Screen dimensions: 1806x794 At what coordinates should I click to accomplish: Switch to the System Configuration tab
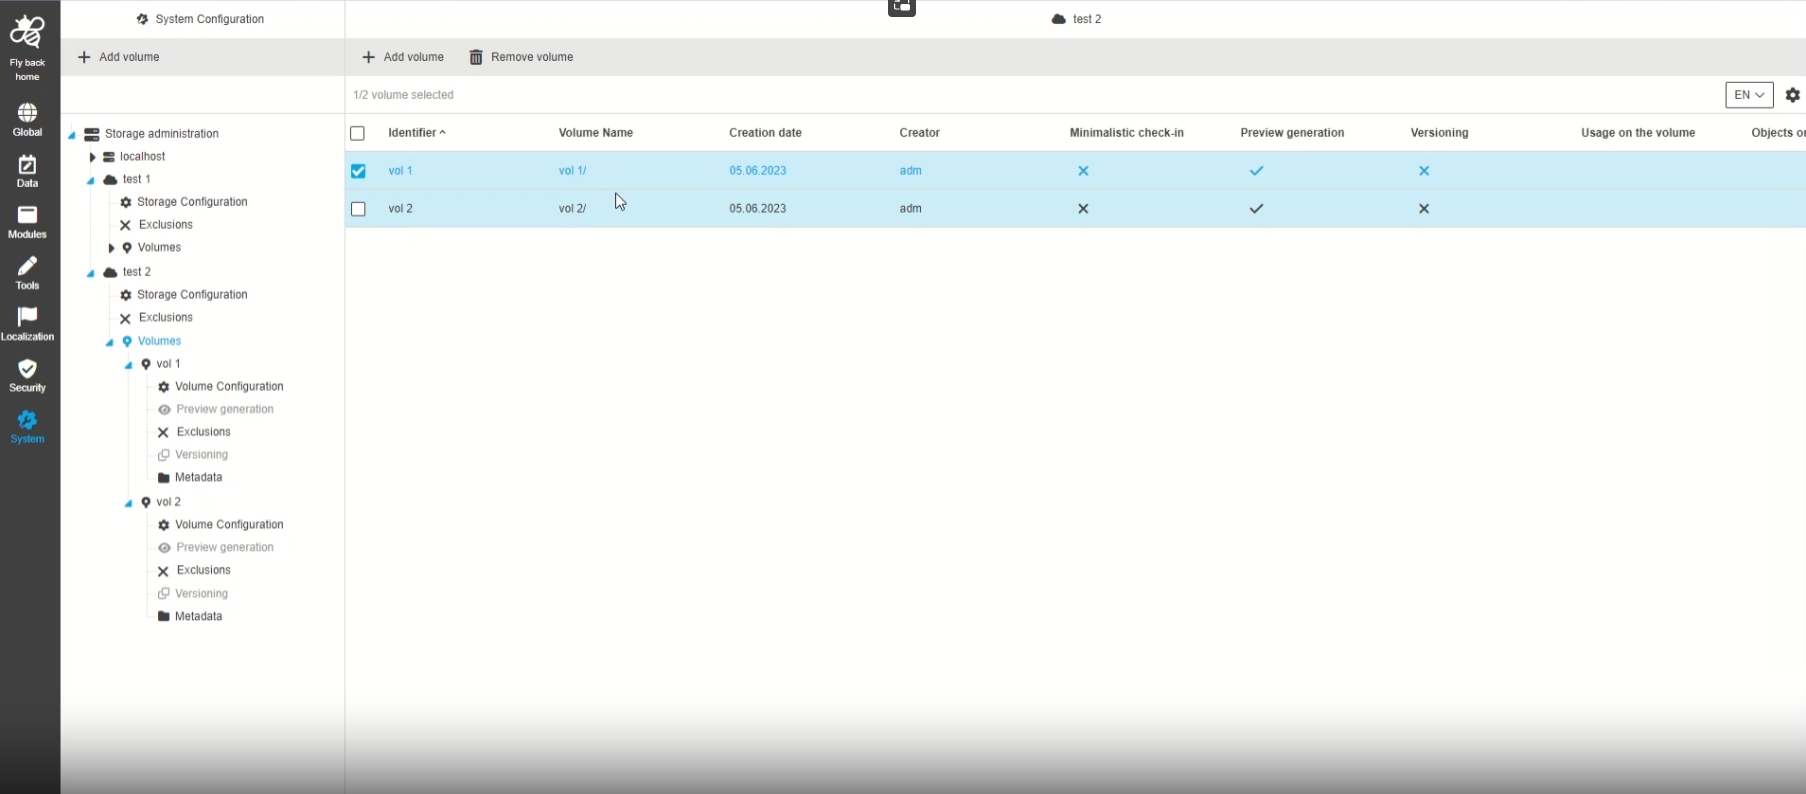point(201,19)
